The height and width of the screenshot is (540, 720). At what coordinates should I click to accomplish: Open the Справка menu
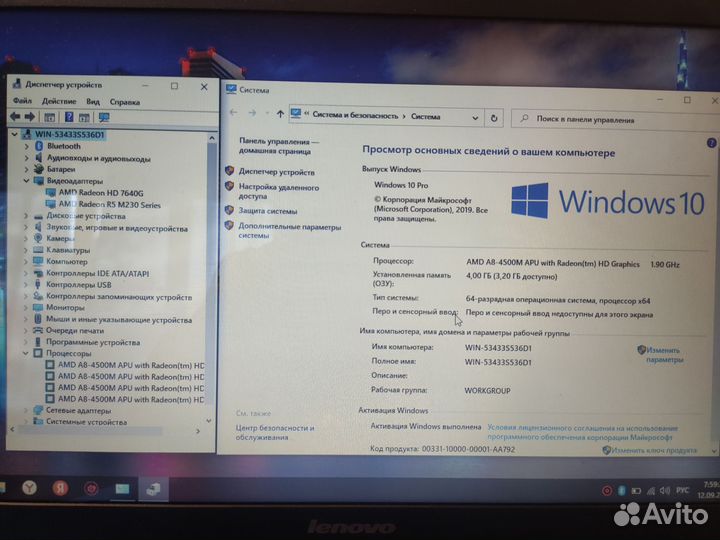[x=124, y=102]
